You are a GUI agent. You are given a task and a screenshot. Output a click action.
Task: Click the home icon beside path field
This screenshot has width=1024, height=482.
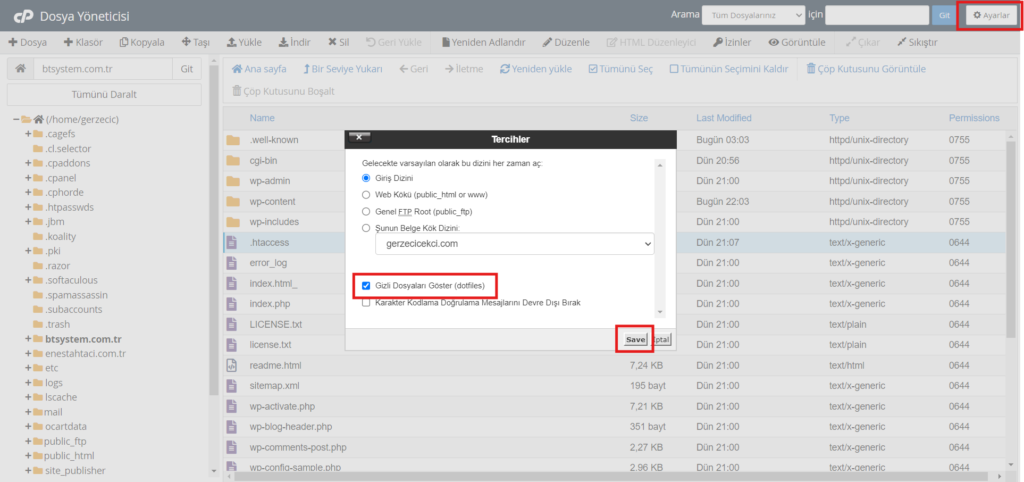tap(21, 69)
